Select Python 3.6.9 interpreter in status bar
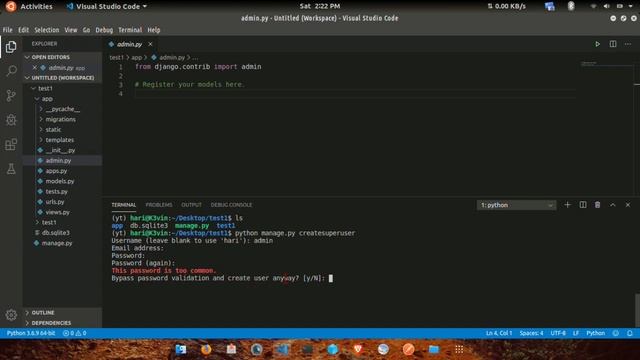This screenshot has width=640, height=360. [31, 333]
